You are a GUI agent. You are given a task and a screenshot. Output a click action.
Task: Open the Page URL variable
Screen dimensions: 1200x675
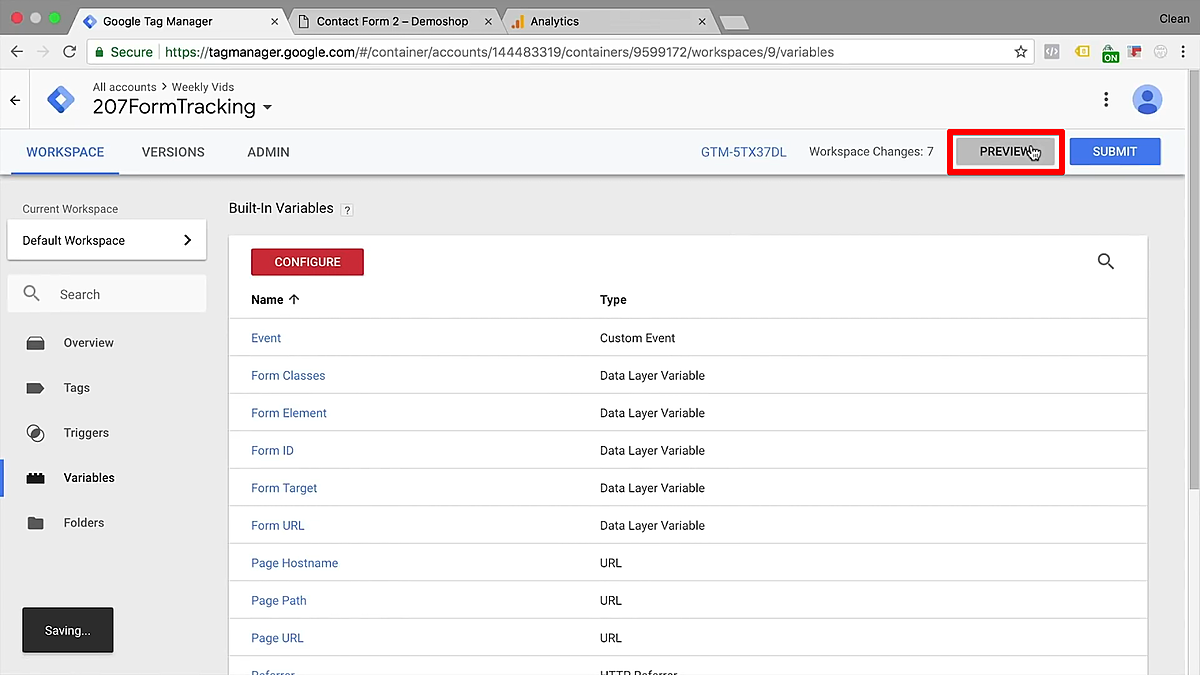point(277,638)
